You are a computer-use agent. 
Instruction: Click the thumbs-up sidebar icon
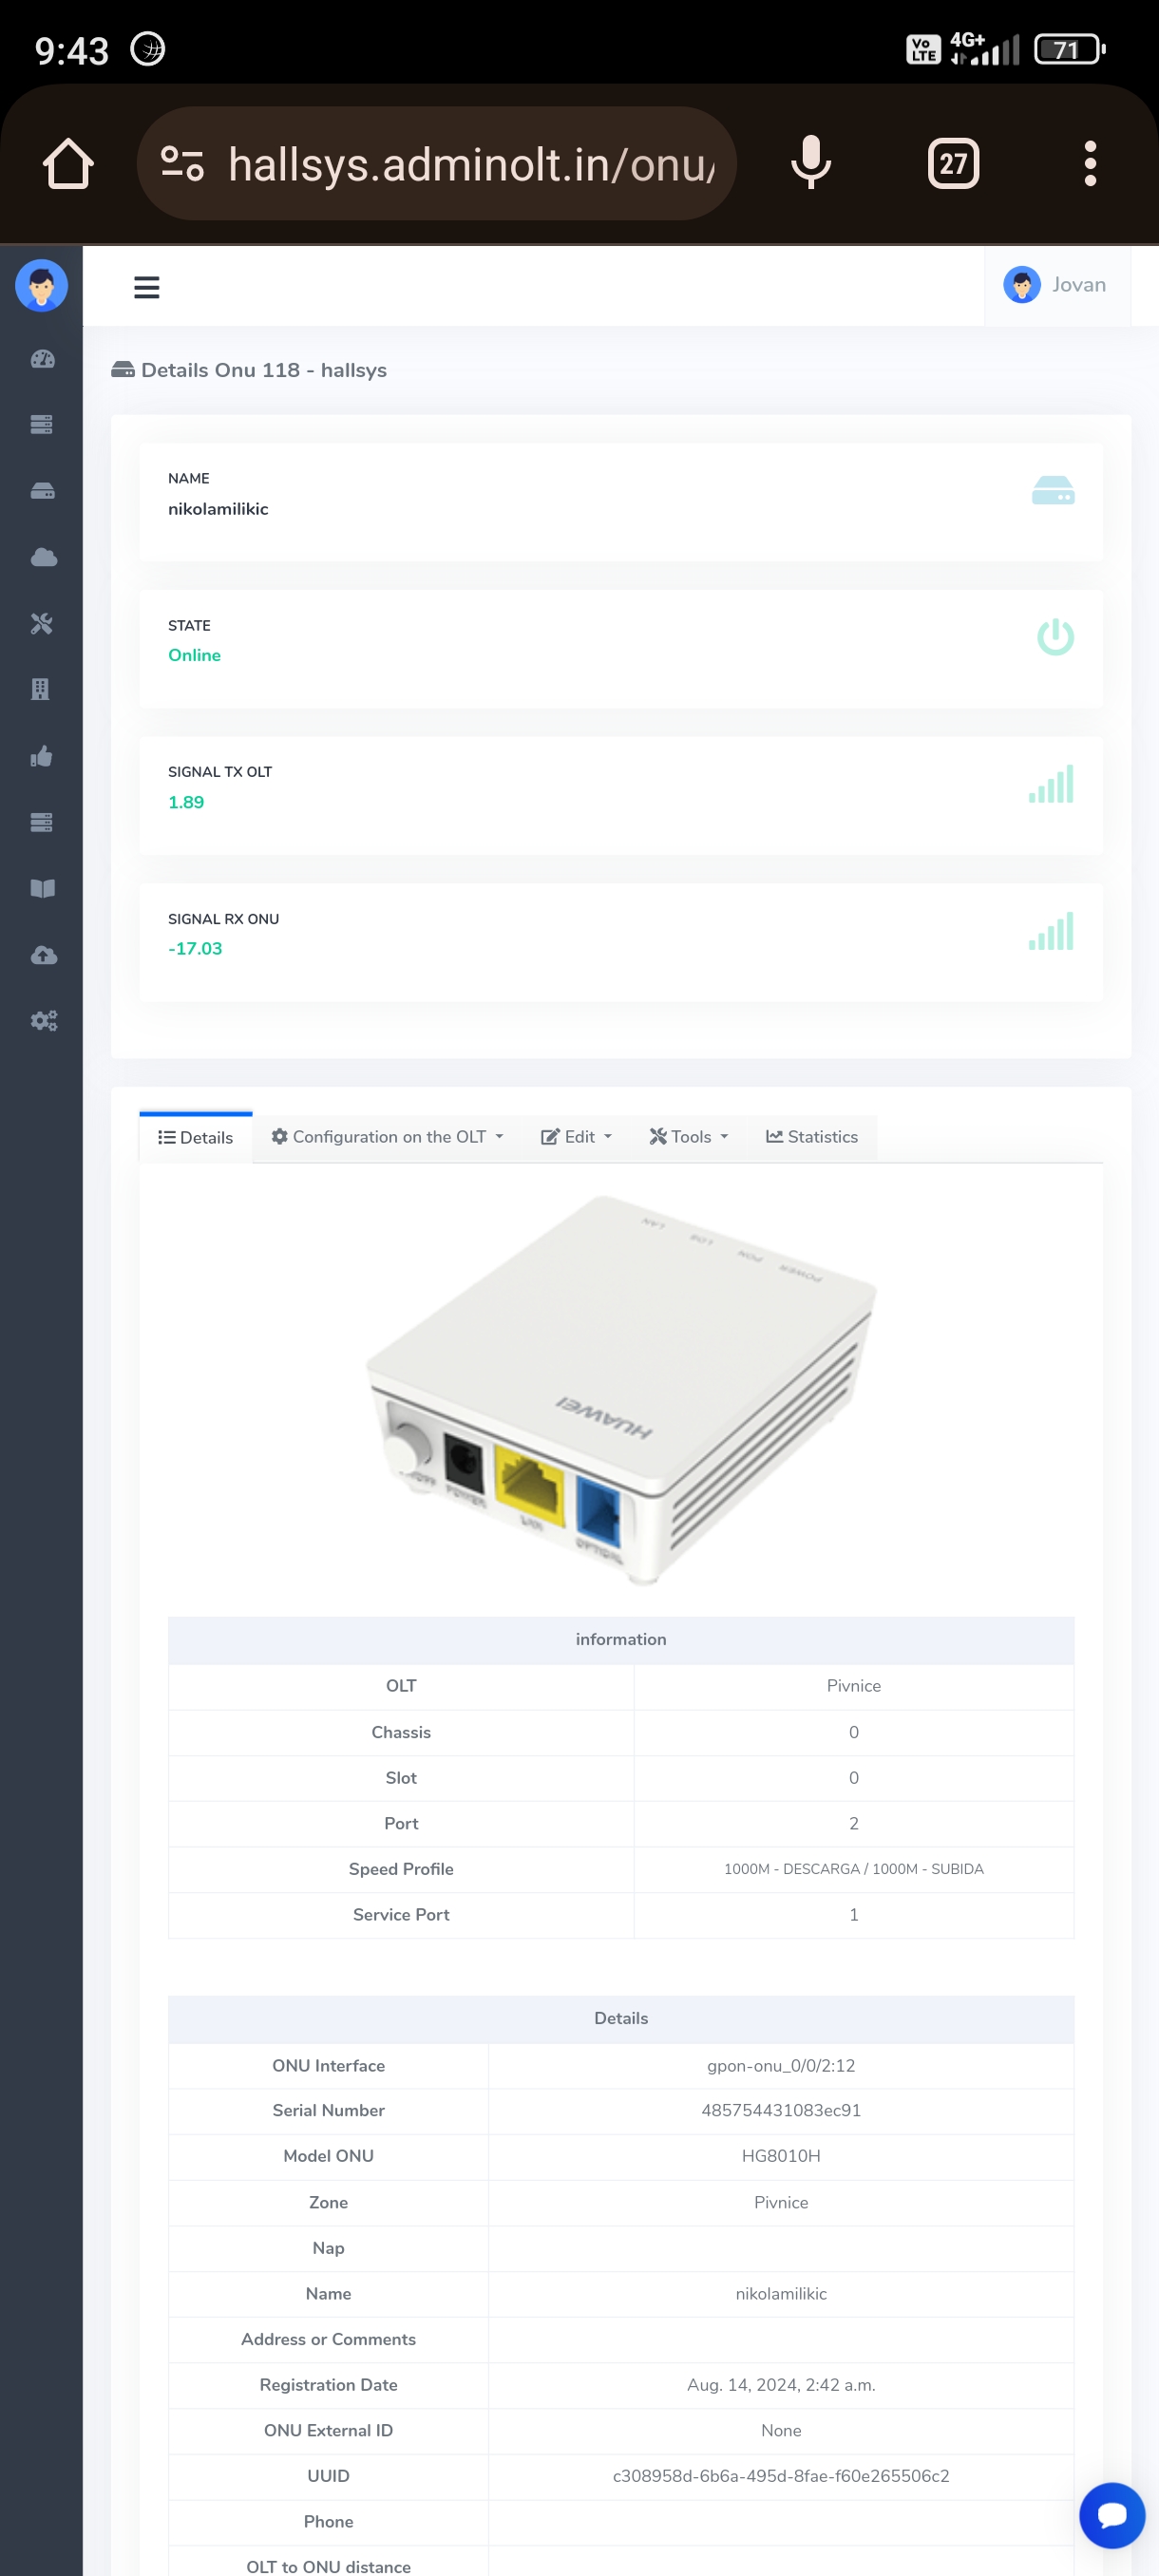tap(42, 756)
